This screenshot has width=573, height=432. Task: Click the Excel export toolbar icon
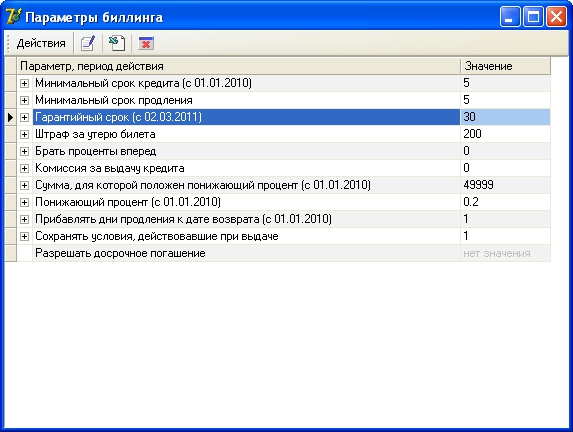click(x=117, y=43)
